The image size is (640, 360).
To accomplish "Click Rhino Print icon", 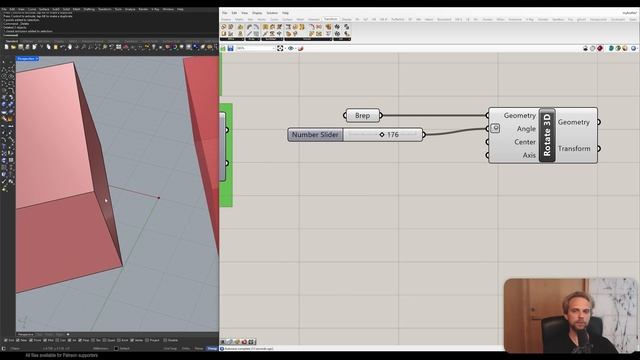I will click(x=27, y=47).
